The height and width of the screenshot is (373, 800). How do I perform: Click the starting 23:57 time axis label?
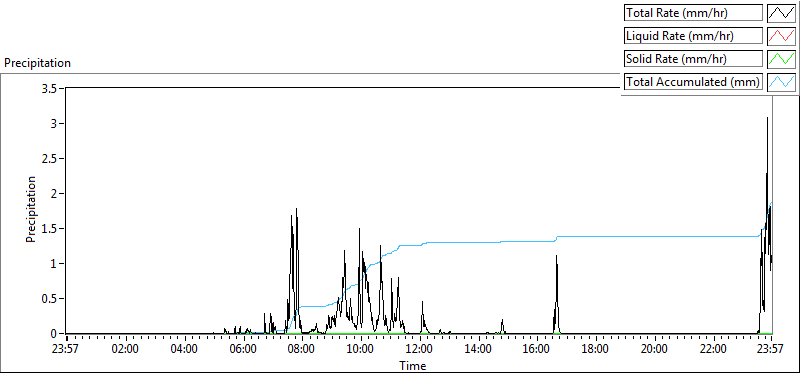[67, 350]
